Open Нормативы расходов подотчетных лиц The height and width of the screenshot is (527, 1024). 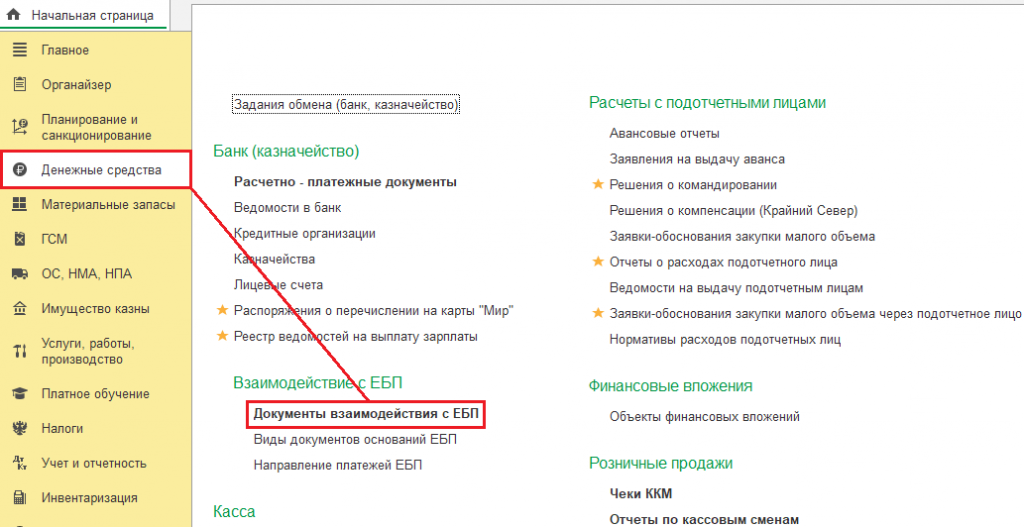coord(725,340)
